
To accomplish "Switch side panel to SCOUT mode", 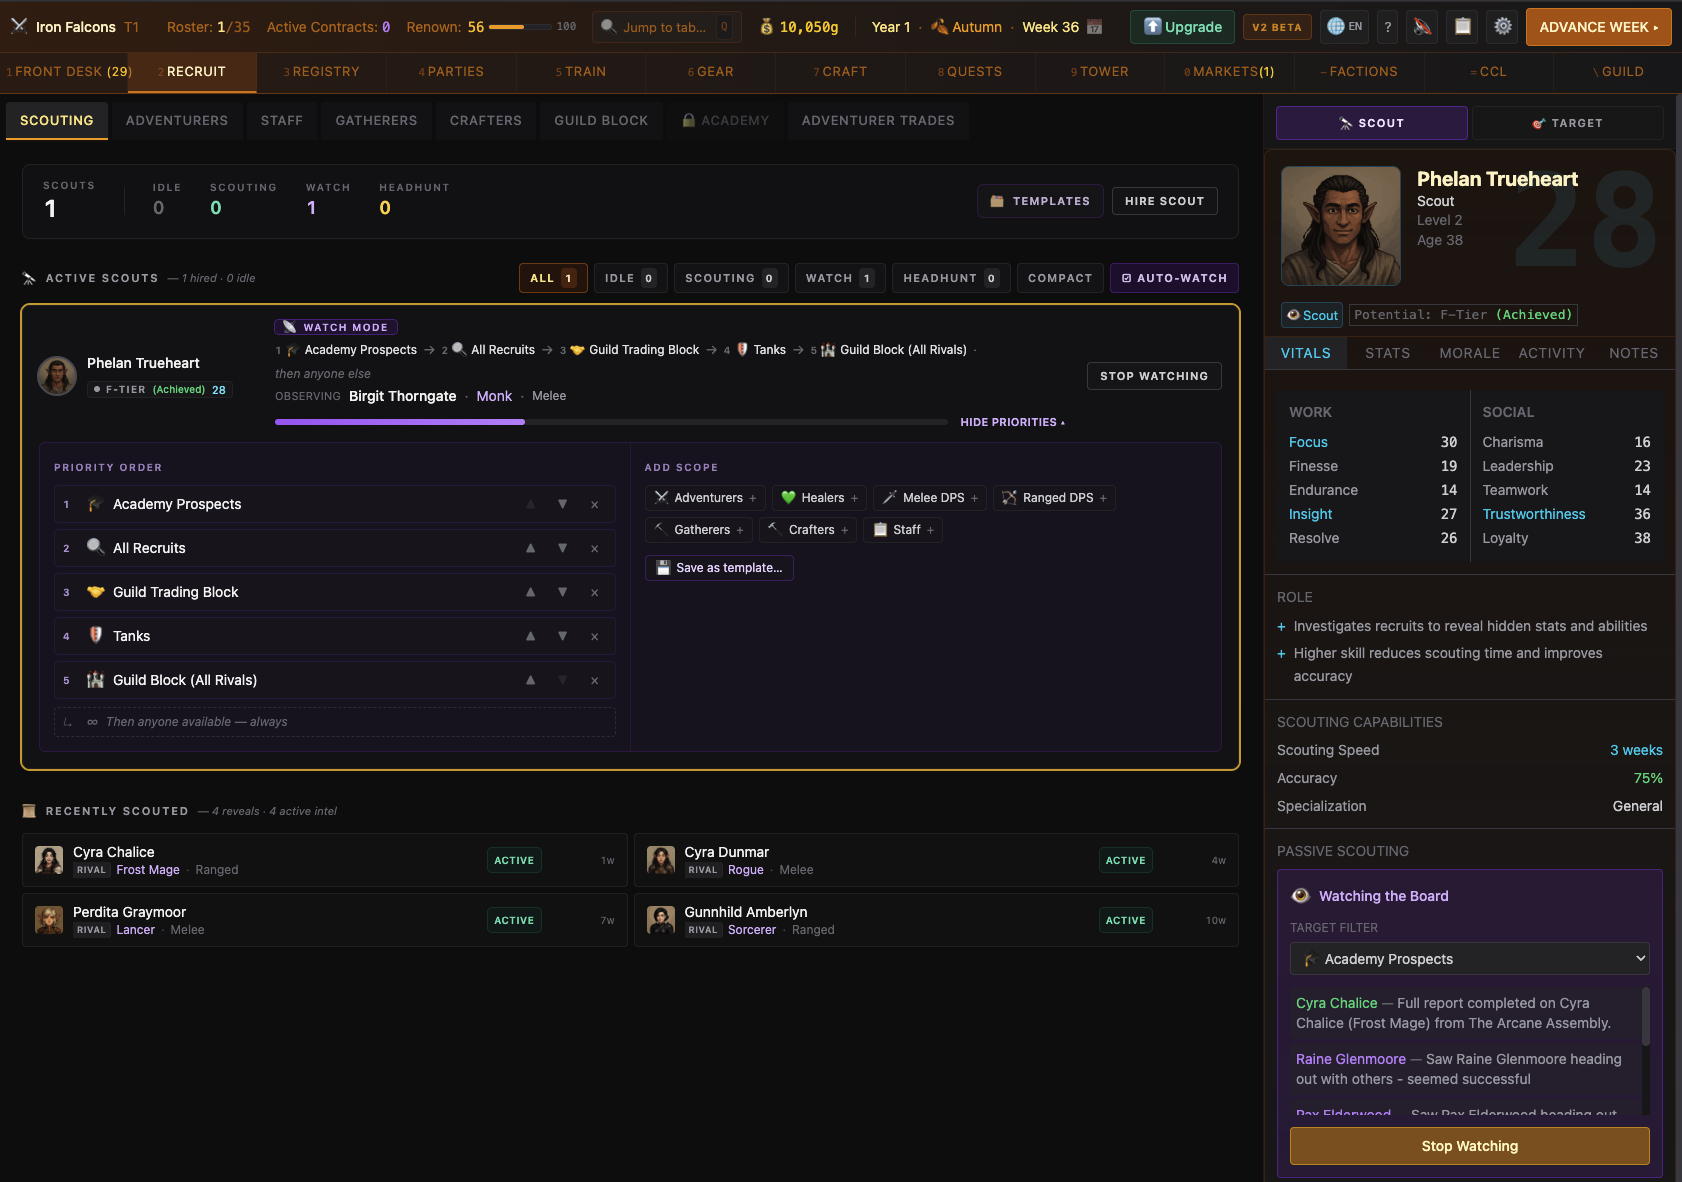I will [x=1372, y=123].
